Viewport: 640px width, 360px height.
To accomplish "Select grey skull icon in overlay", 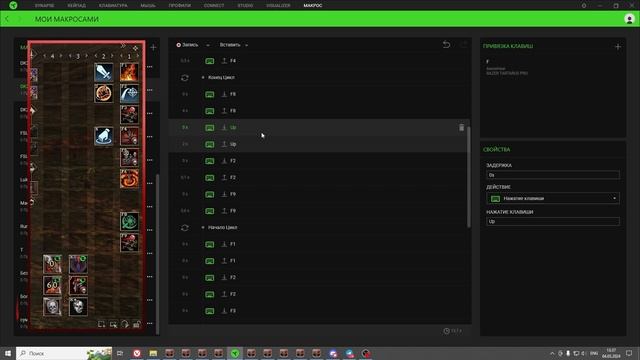I will click(52, 307).
